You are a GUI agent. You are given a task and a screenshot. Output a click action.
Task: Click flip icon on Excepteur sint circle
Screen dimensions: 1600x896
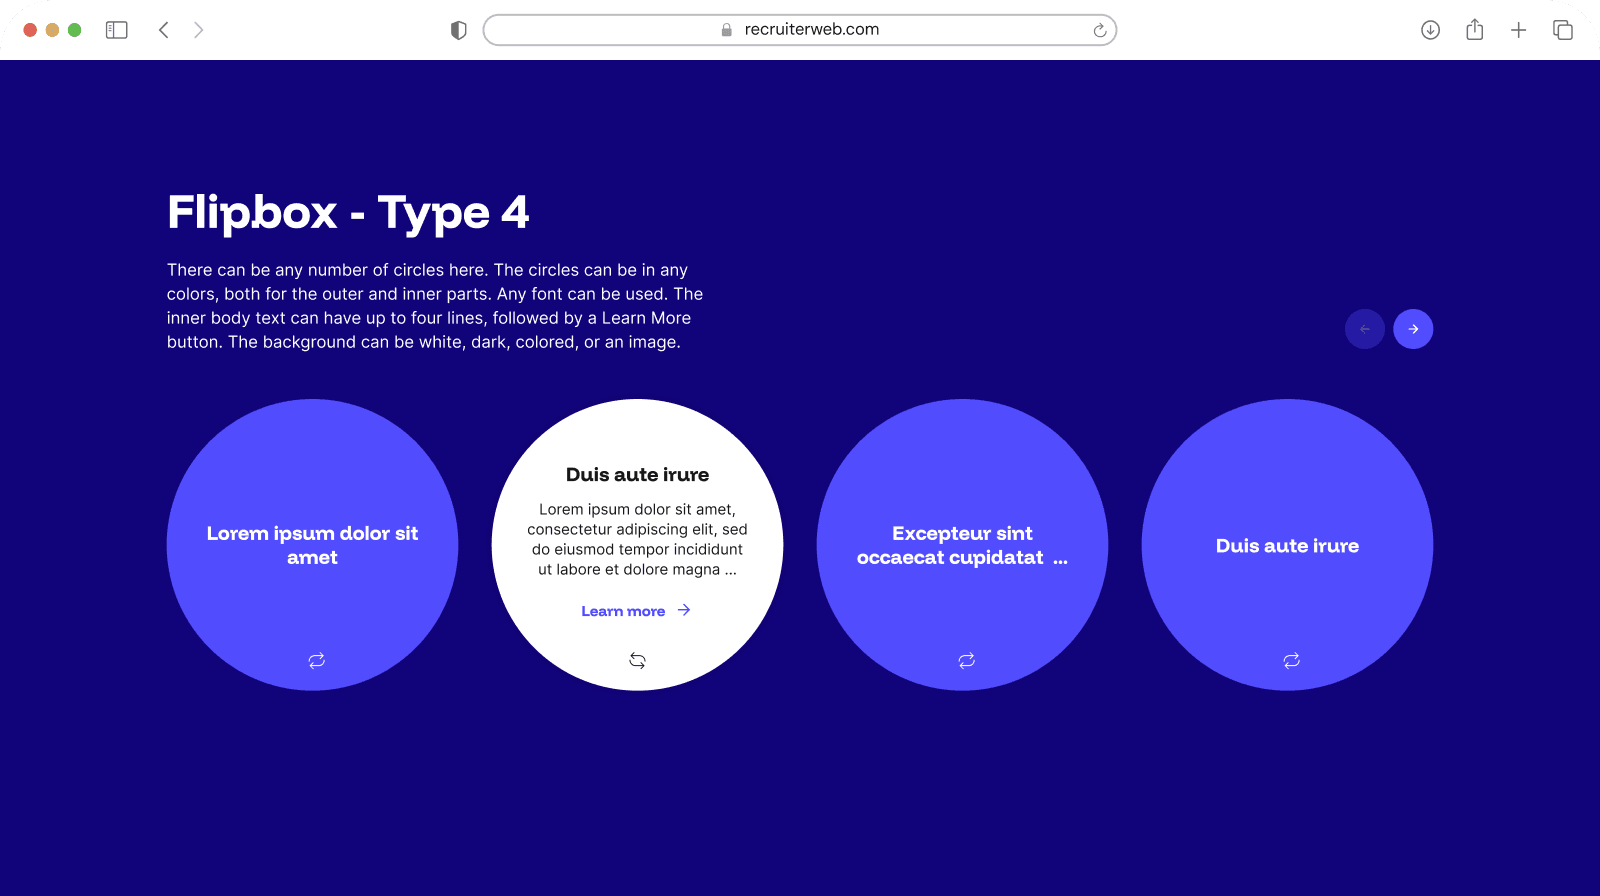(966, 660)
